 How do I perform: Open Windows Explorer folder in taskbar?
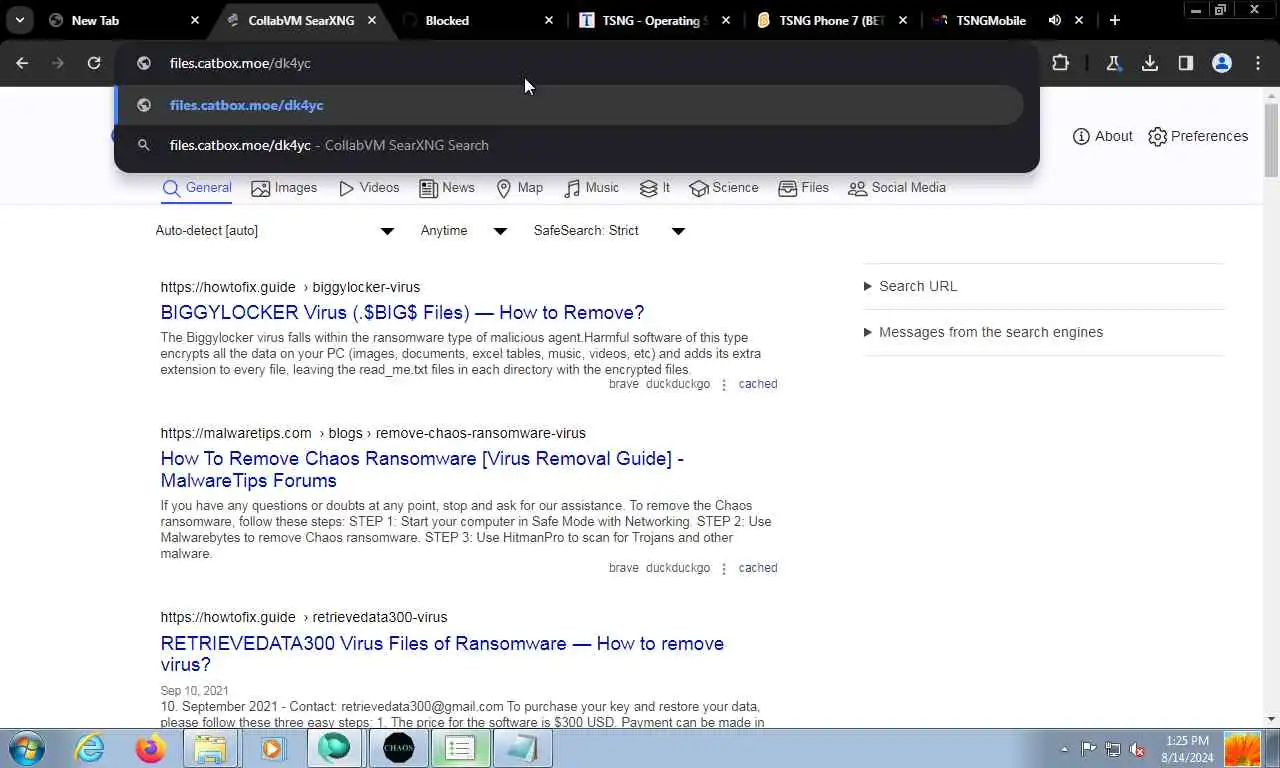point(210,748)
